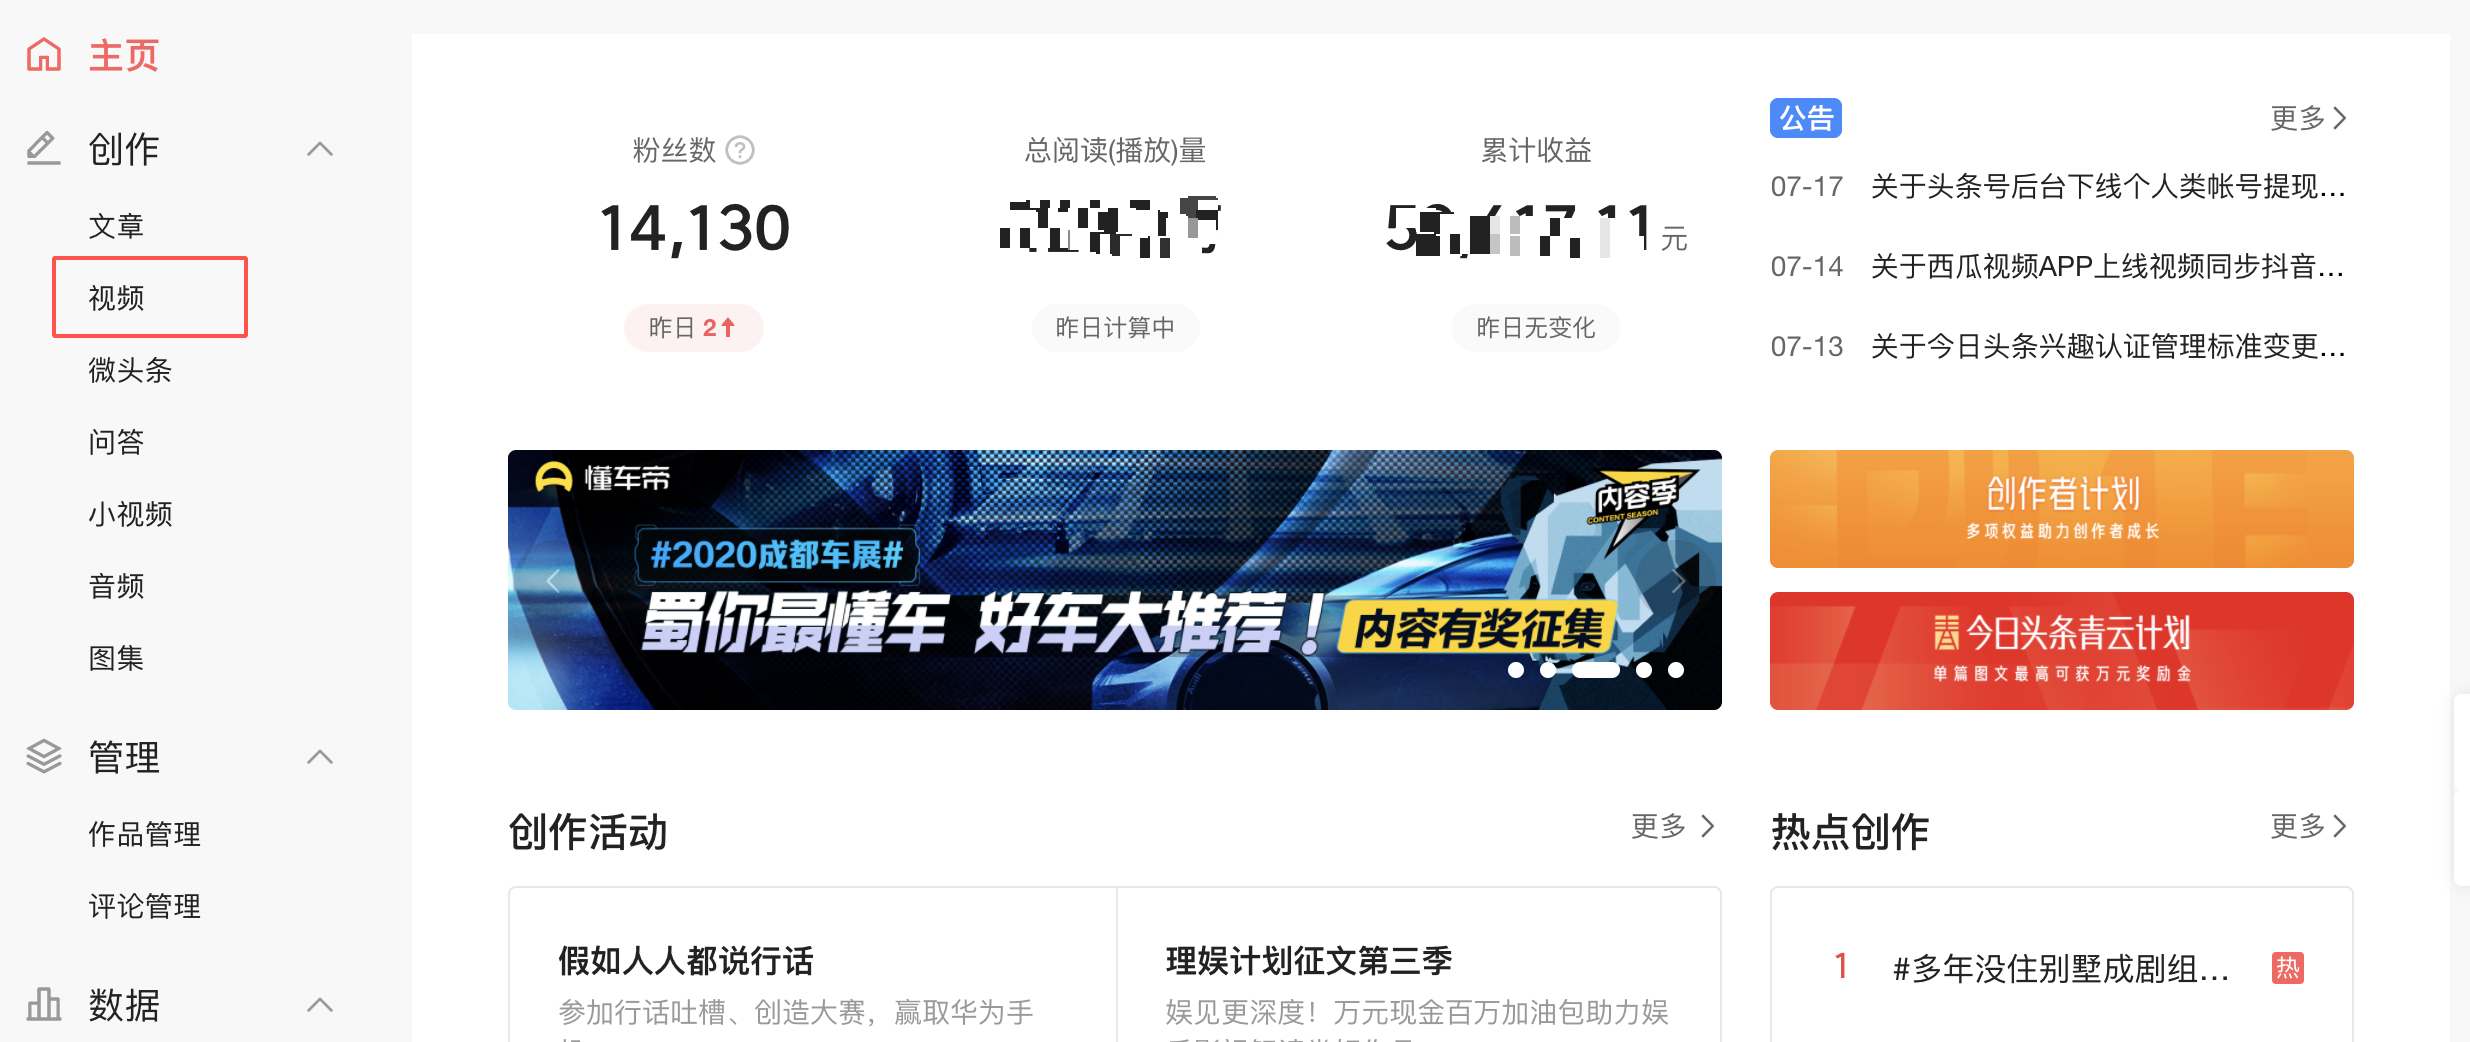
Task: Select 视频 in the sidebar menu
Action: point(117,298)
